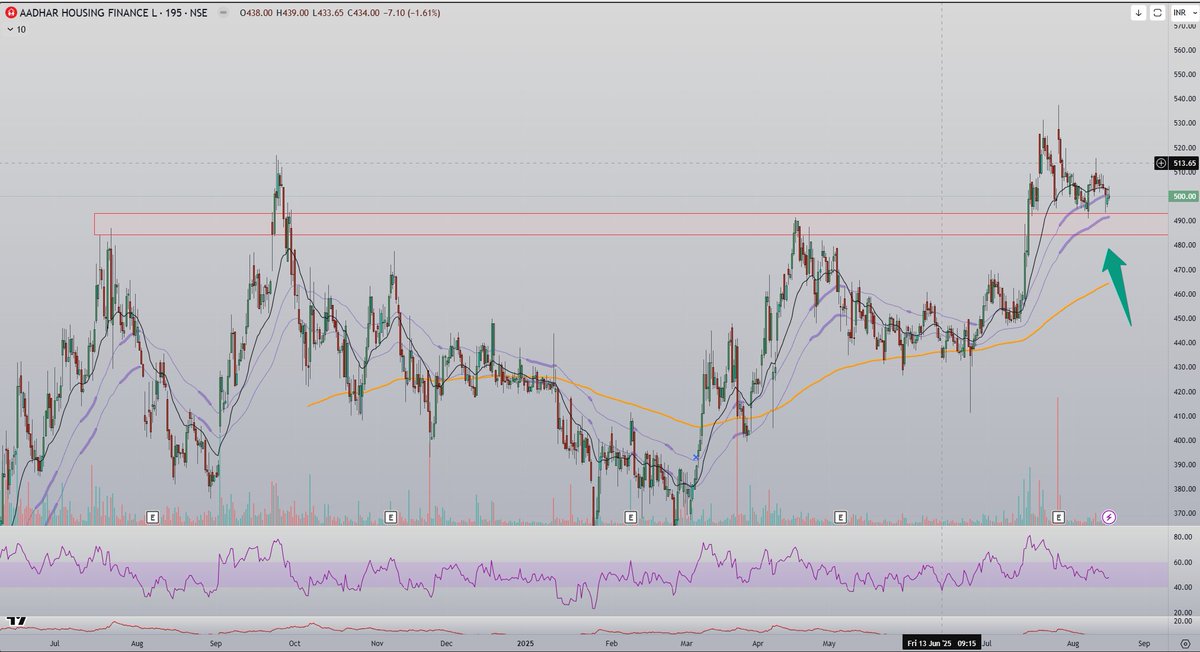Click the TradingView logo in the bottom corner
This screenshot has width=1200, height=652.
(x=15, y=621)
